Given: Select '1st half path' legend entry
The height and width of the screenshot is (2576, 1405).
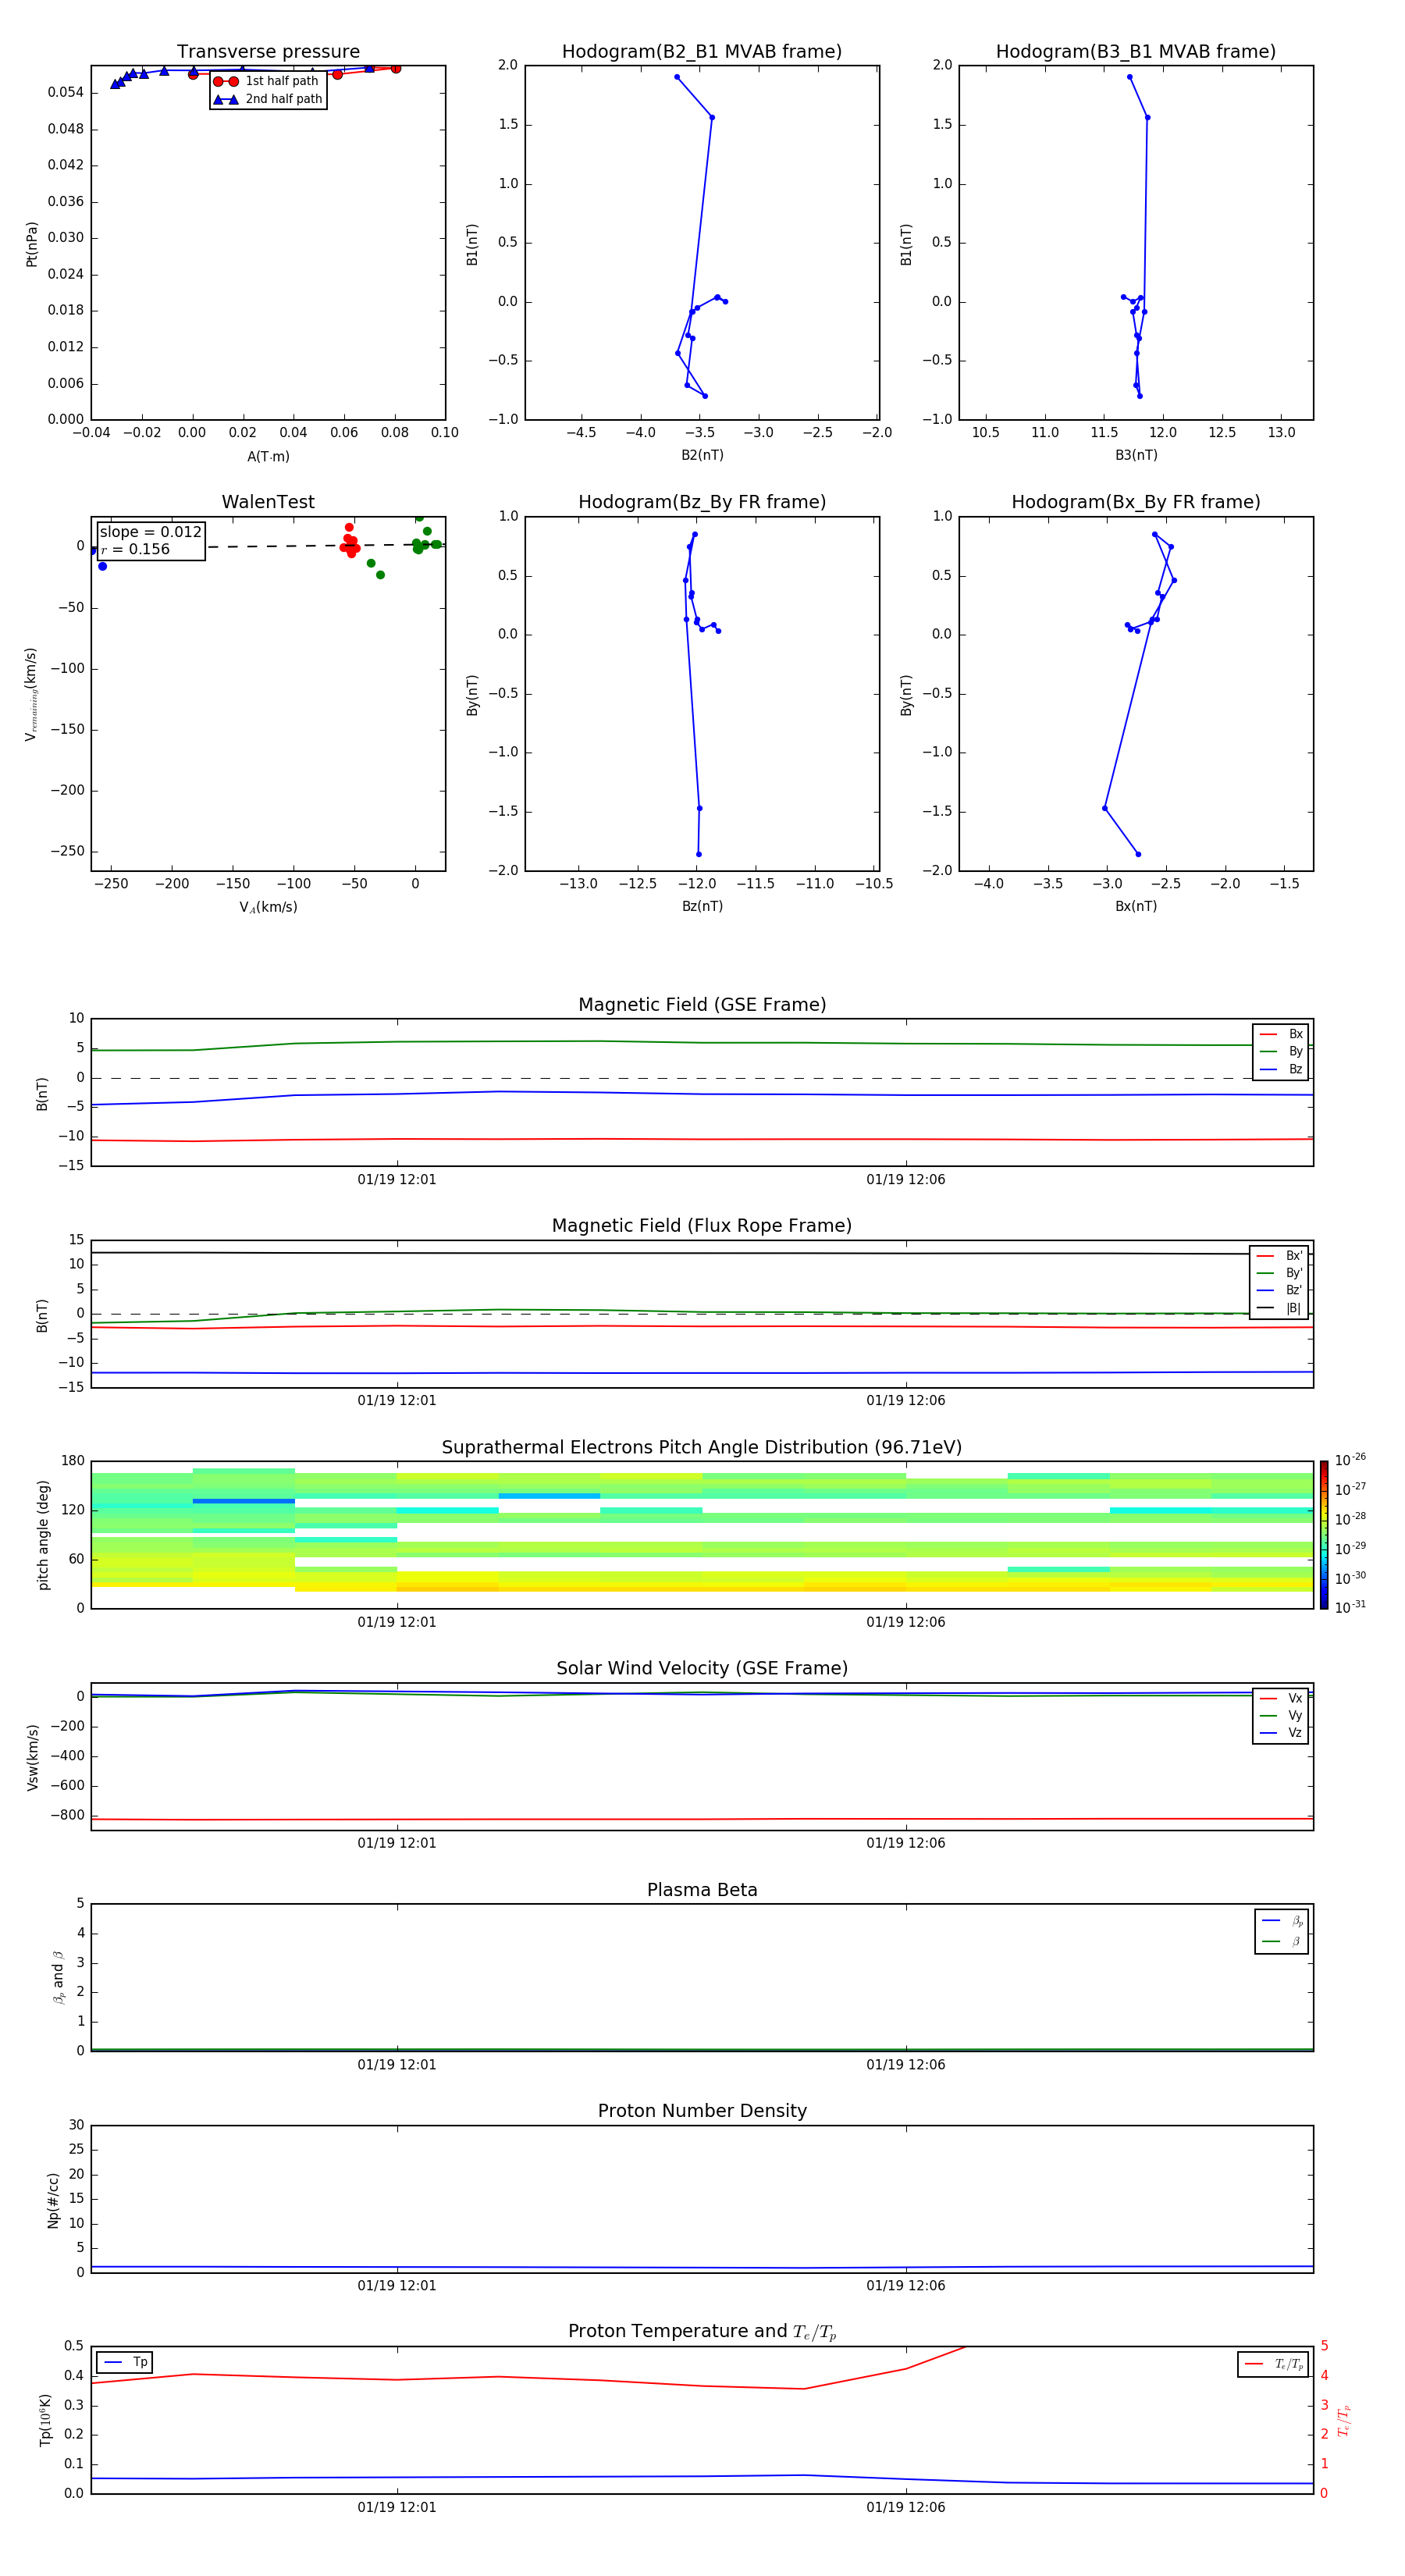Looking at the screenshot, I should (x=267, y=81).
